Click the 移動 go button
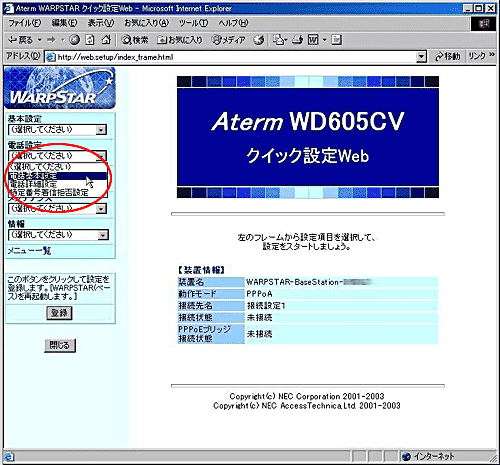This screenshot has height=465, width=500. click(447, 57)
